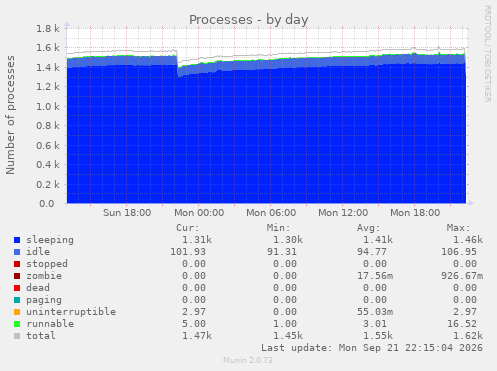Click the uninterruptible legend color swatch
The height and width of the screenshot is (371, 497).
(17, 312)
